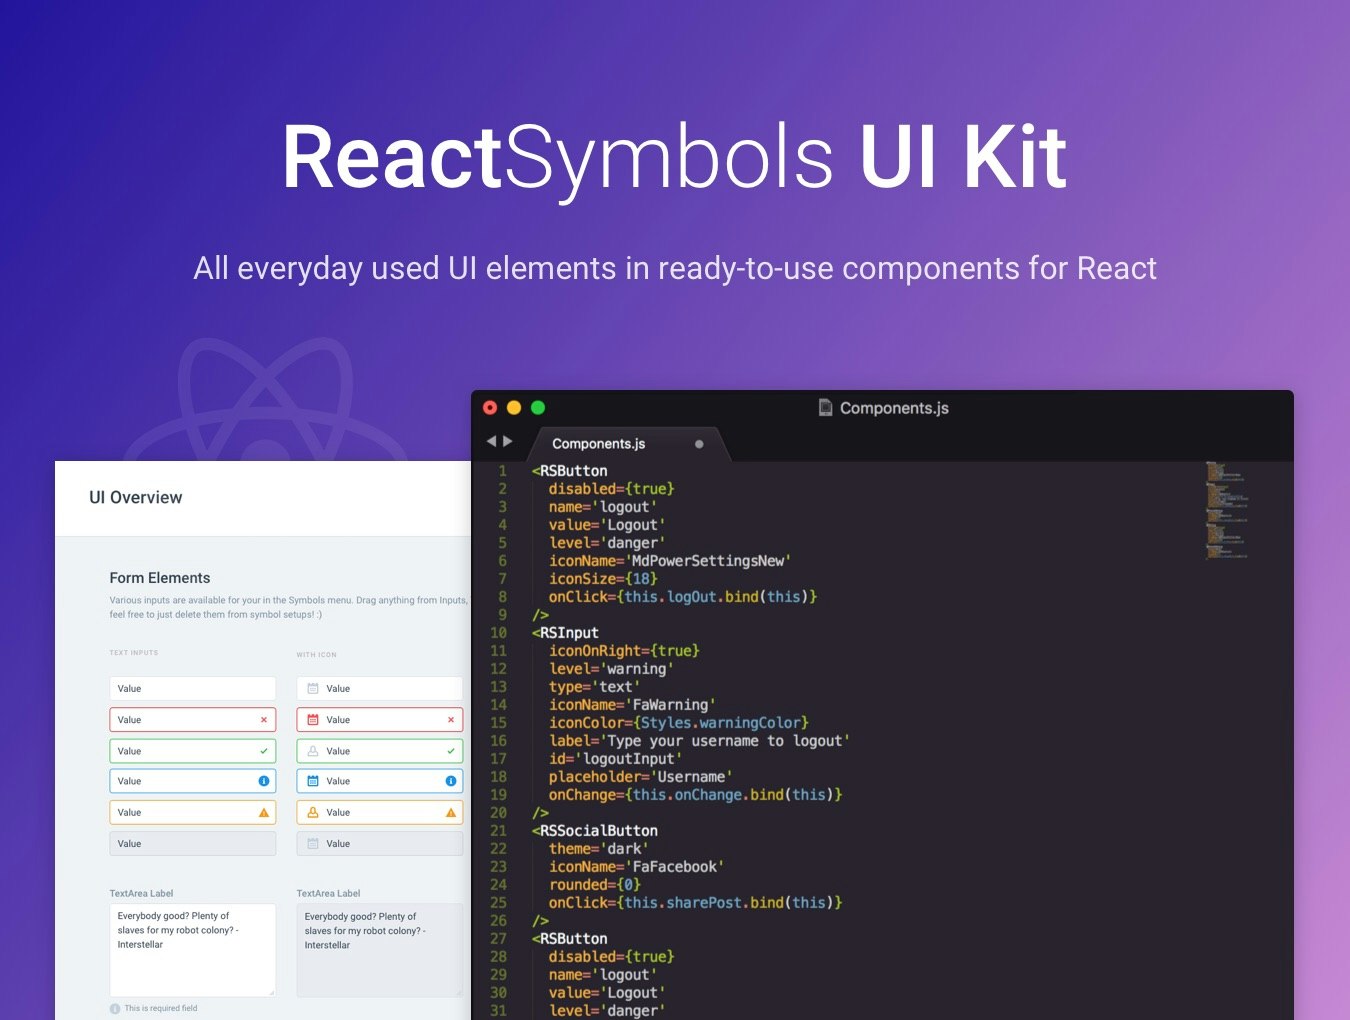This screenshot has width=1350, height=1020.
Task: Click the 'Form Elements' section title
Action: click(159, 577)
